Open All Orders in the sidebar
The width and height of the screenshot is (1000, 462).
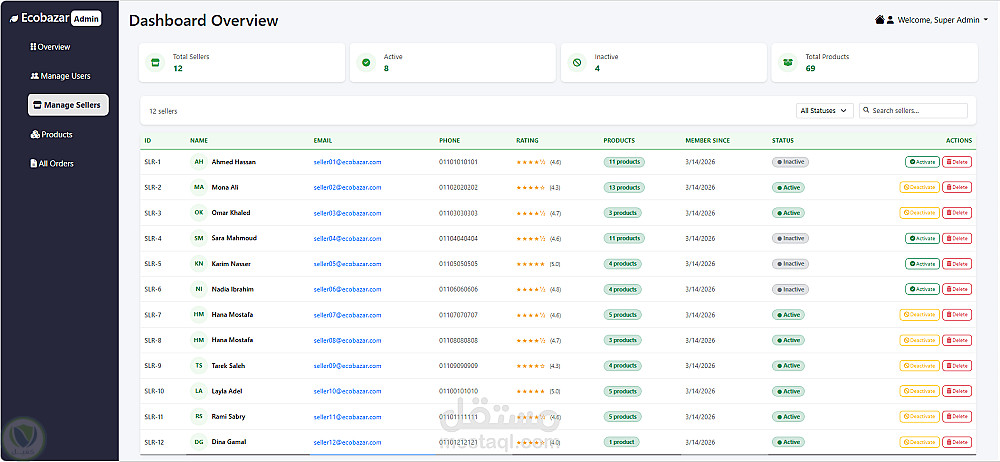point(52,164)
